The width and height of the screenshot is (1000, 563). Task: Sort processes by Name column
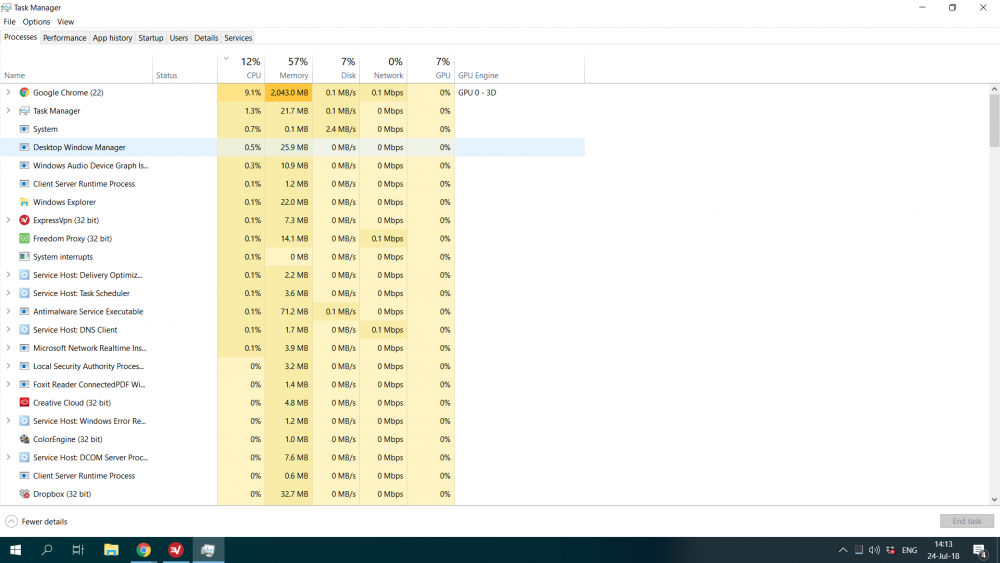(77, 68)
